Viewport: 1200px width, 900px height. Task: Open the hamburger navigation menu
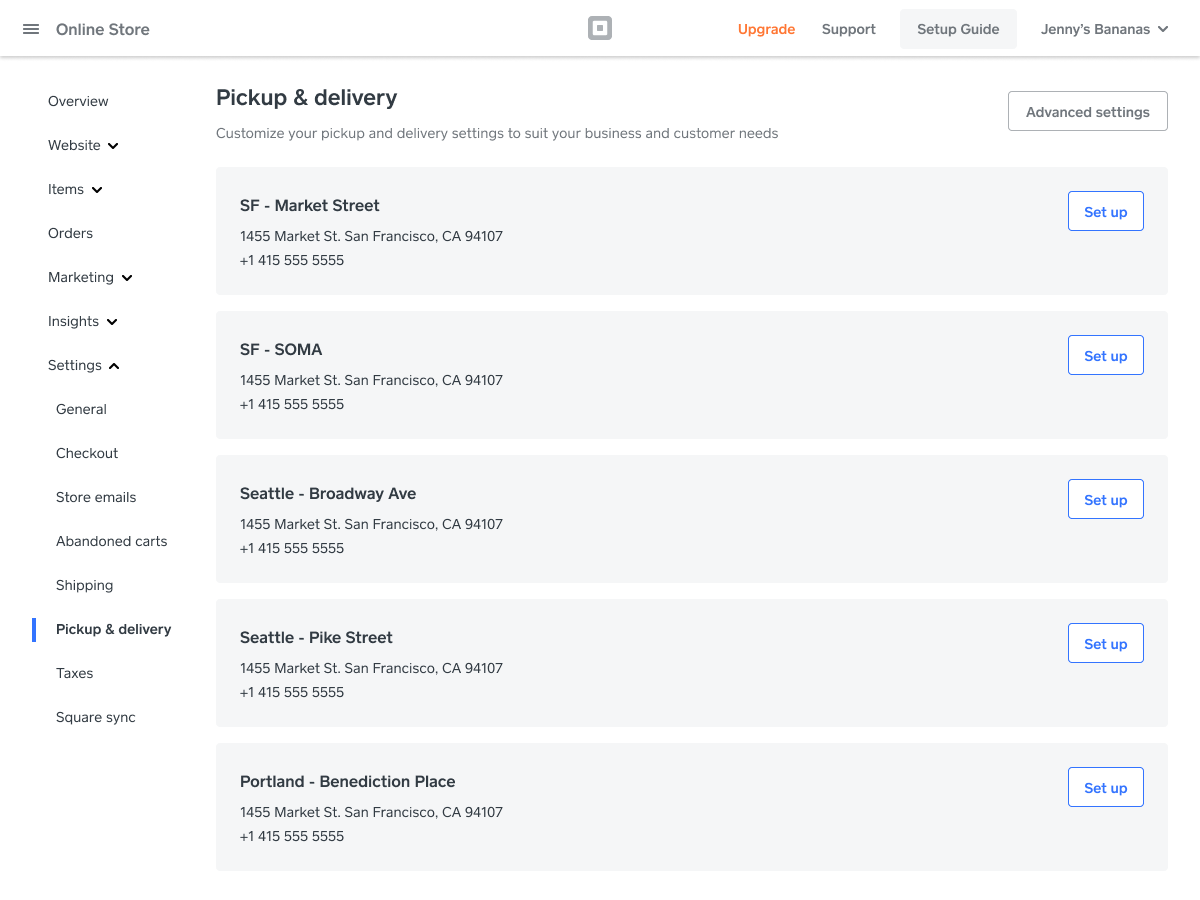tap(31, 29)
